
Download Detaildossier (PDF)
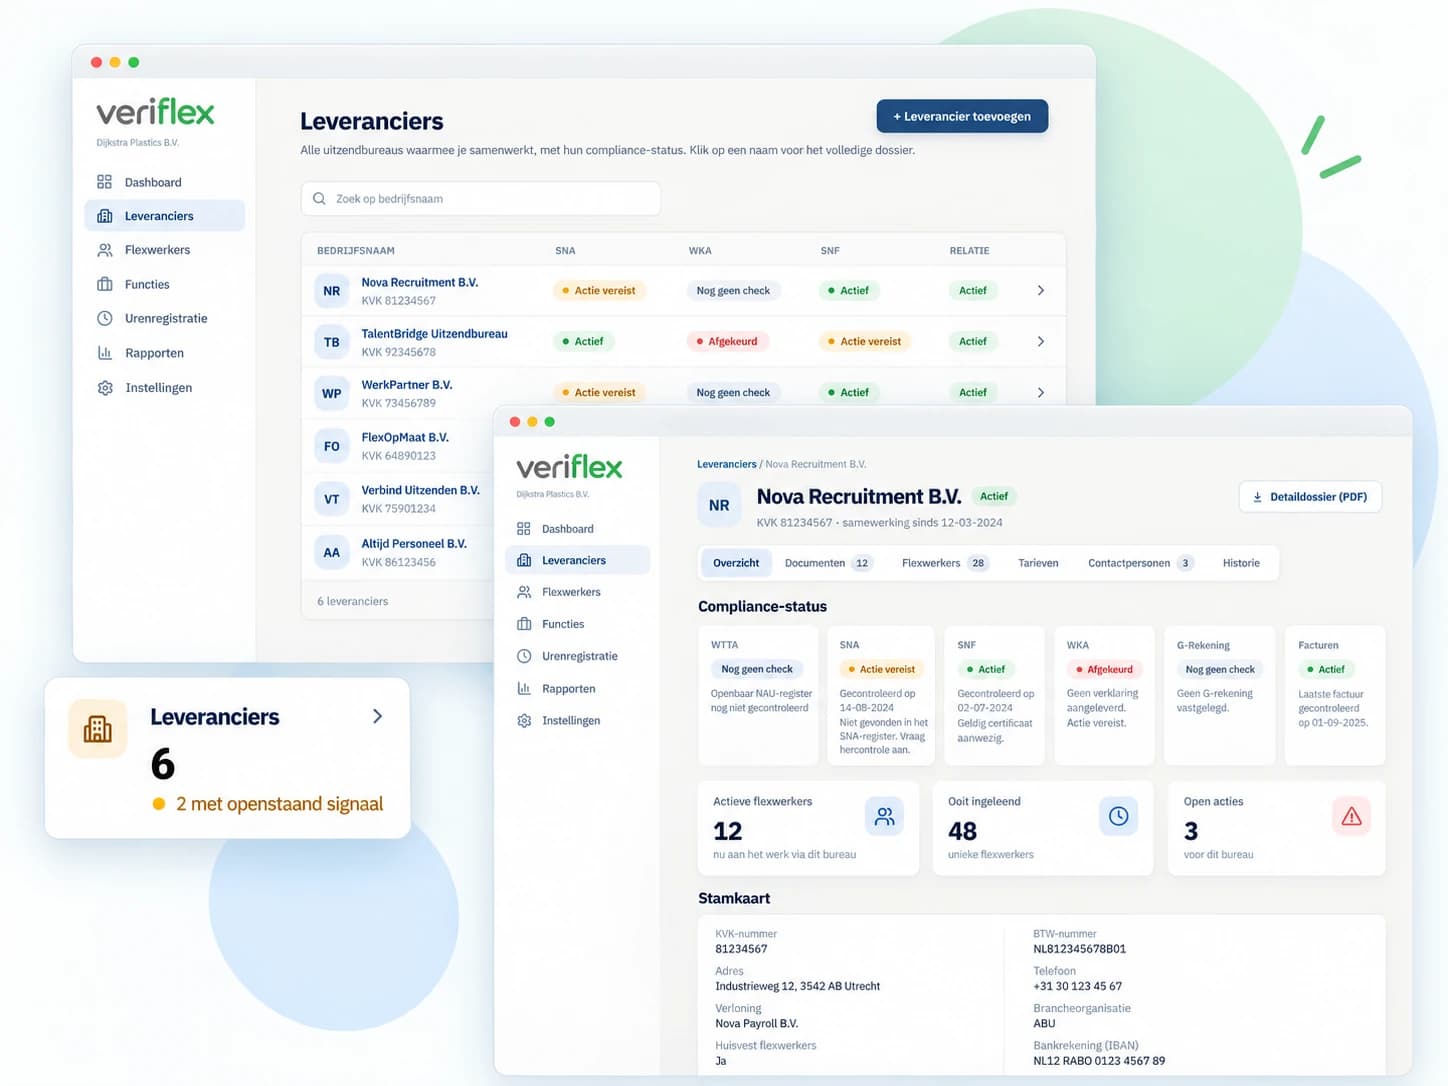(x=1310, y=497)
